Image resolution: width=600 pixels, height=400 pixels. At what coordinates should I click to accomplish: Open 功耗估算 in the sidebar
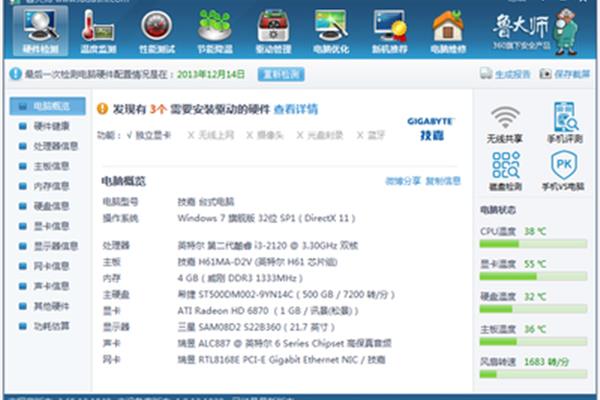(x=44, y=326)
